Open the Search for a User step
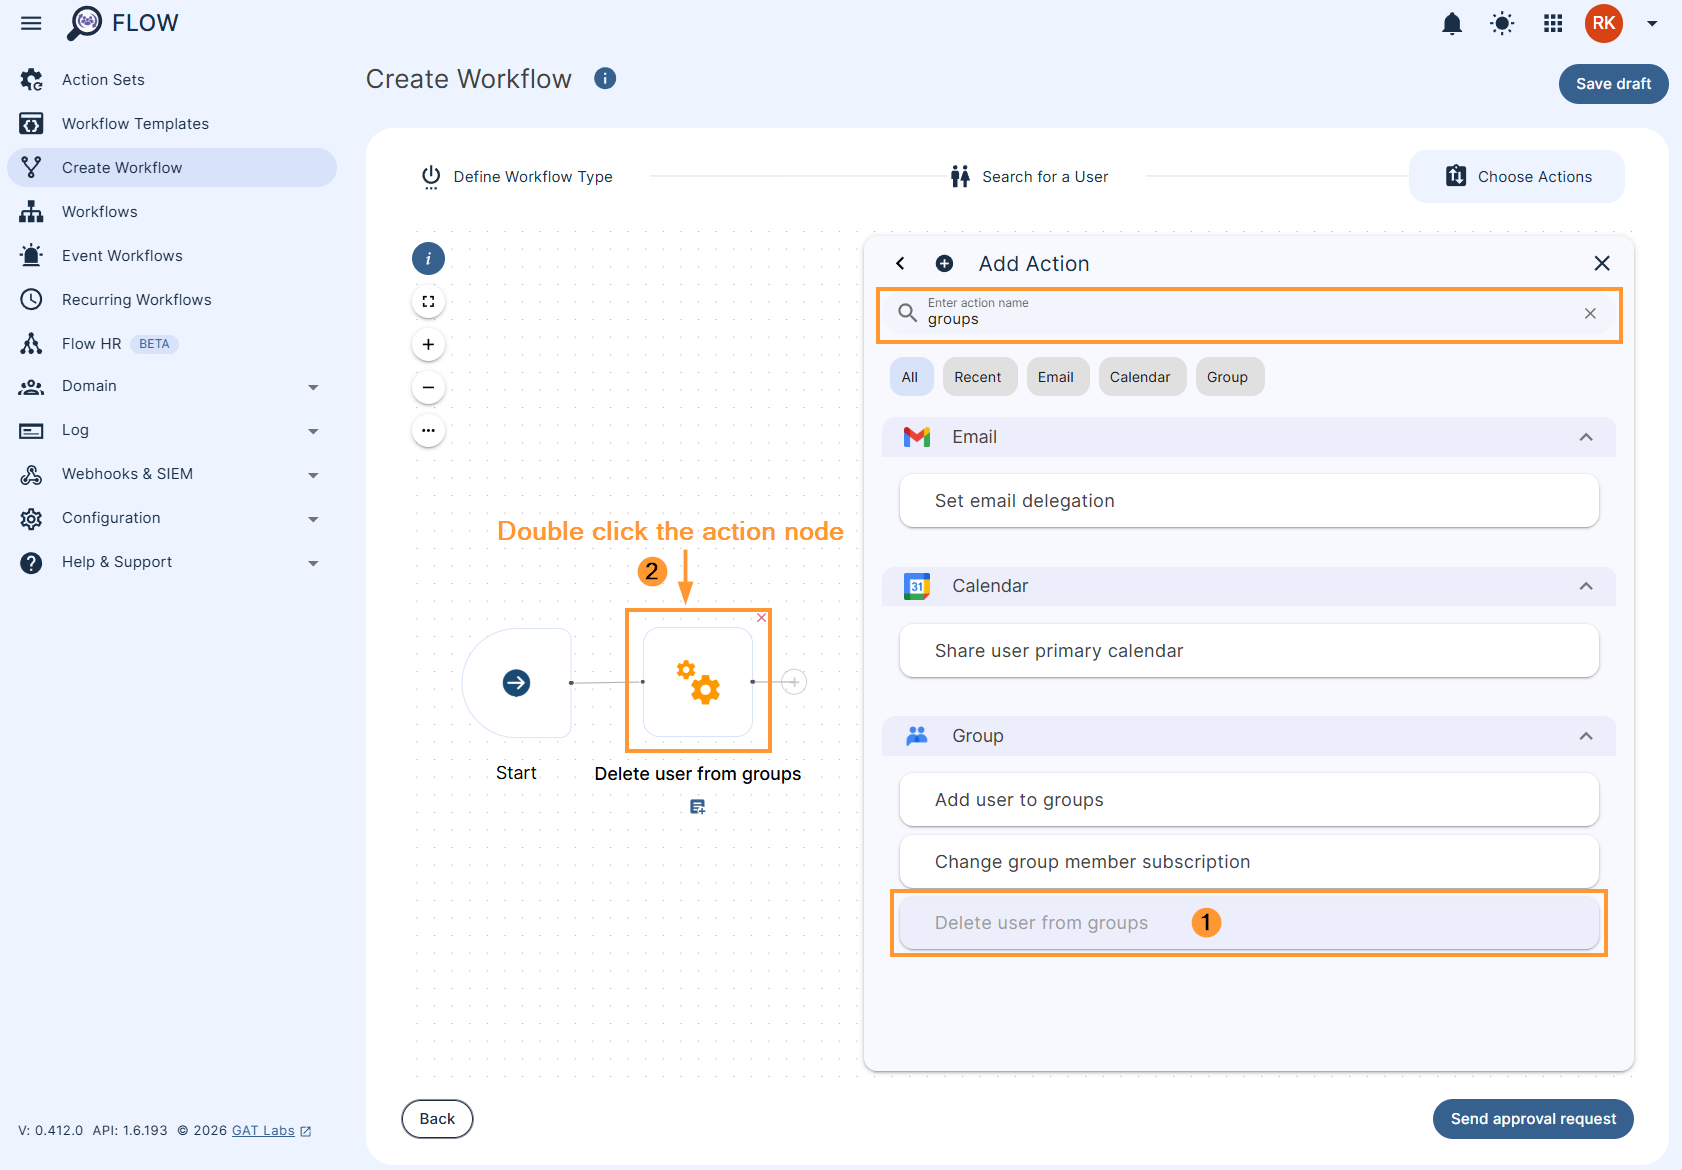This screenshot has height=1170, width=1682. [x=1044, y=176]
